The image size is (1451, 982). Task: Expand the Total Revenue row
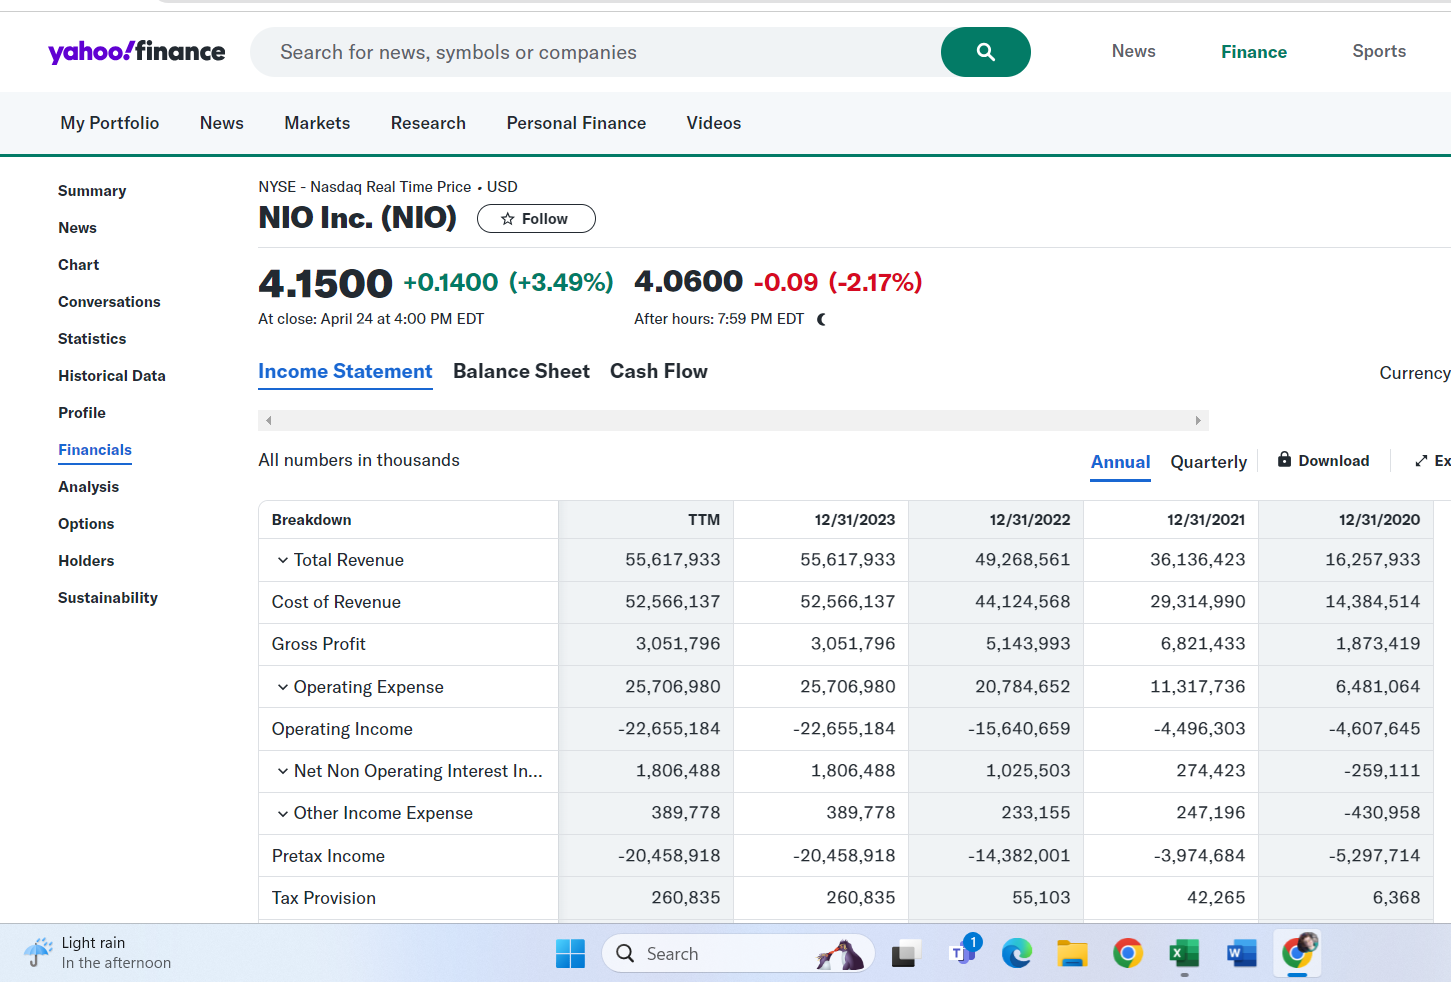[x=283, y=560]
